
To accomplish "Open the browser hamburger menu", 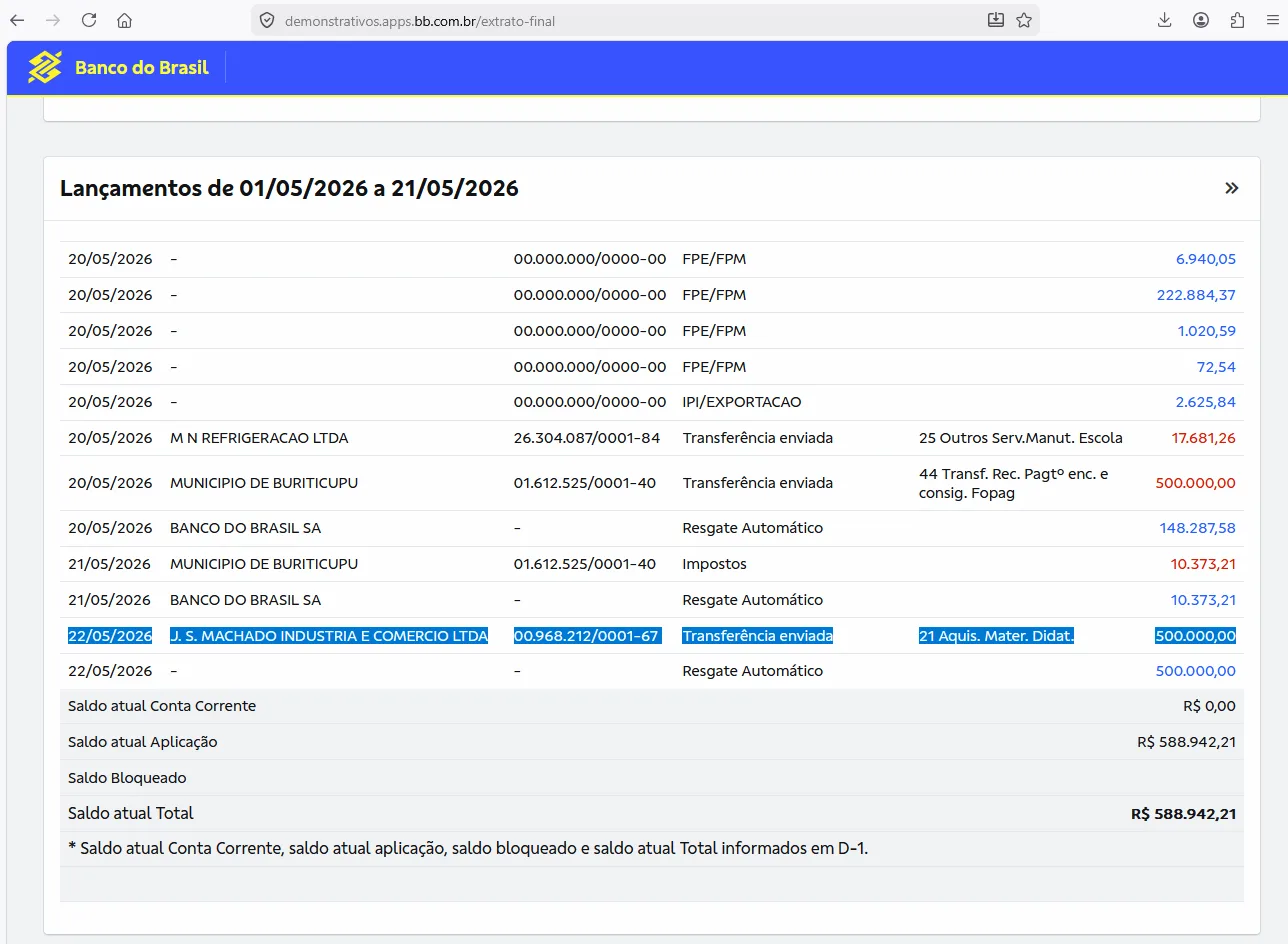I will 1273,20.
